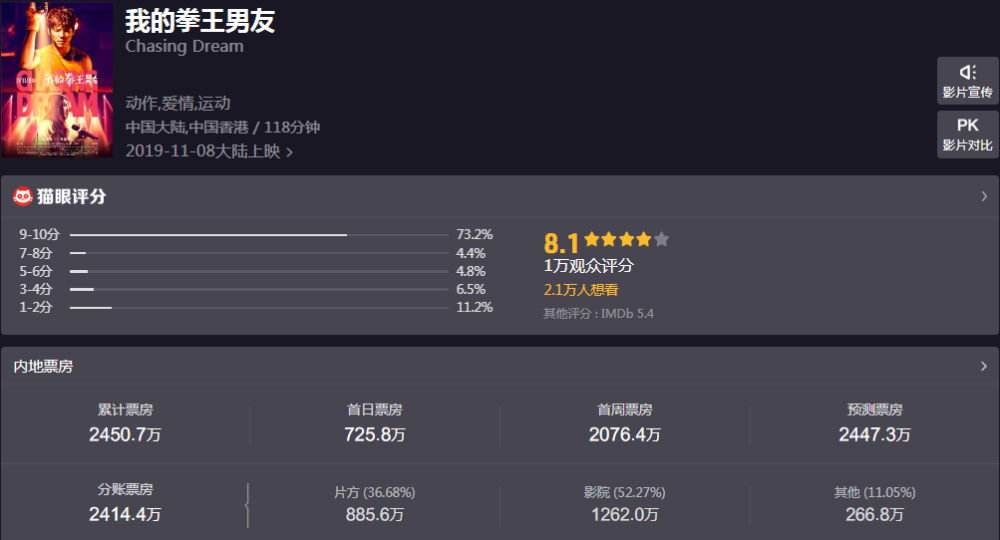Expand the Maoyan rating section arrow
This screenshot has height=540, width=1000.
984,196
